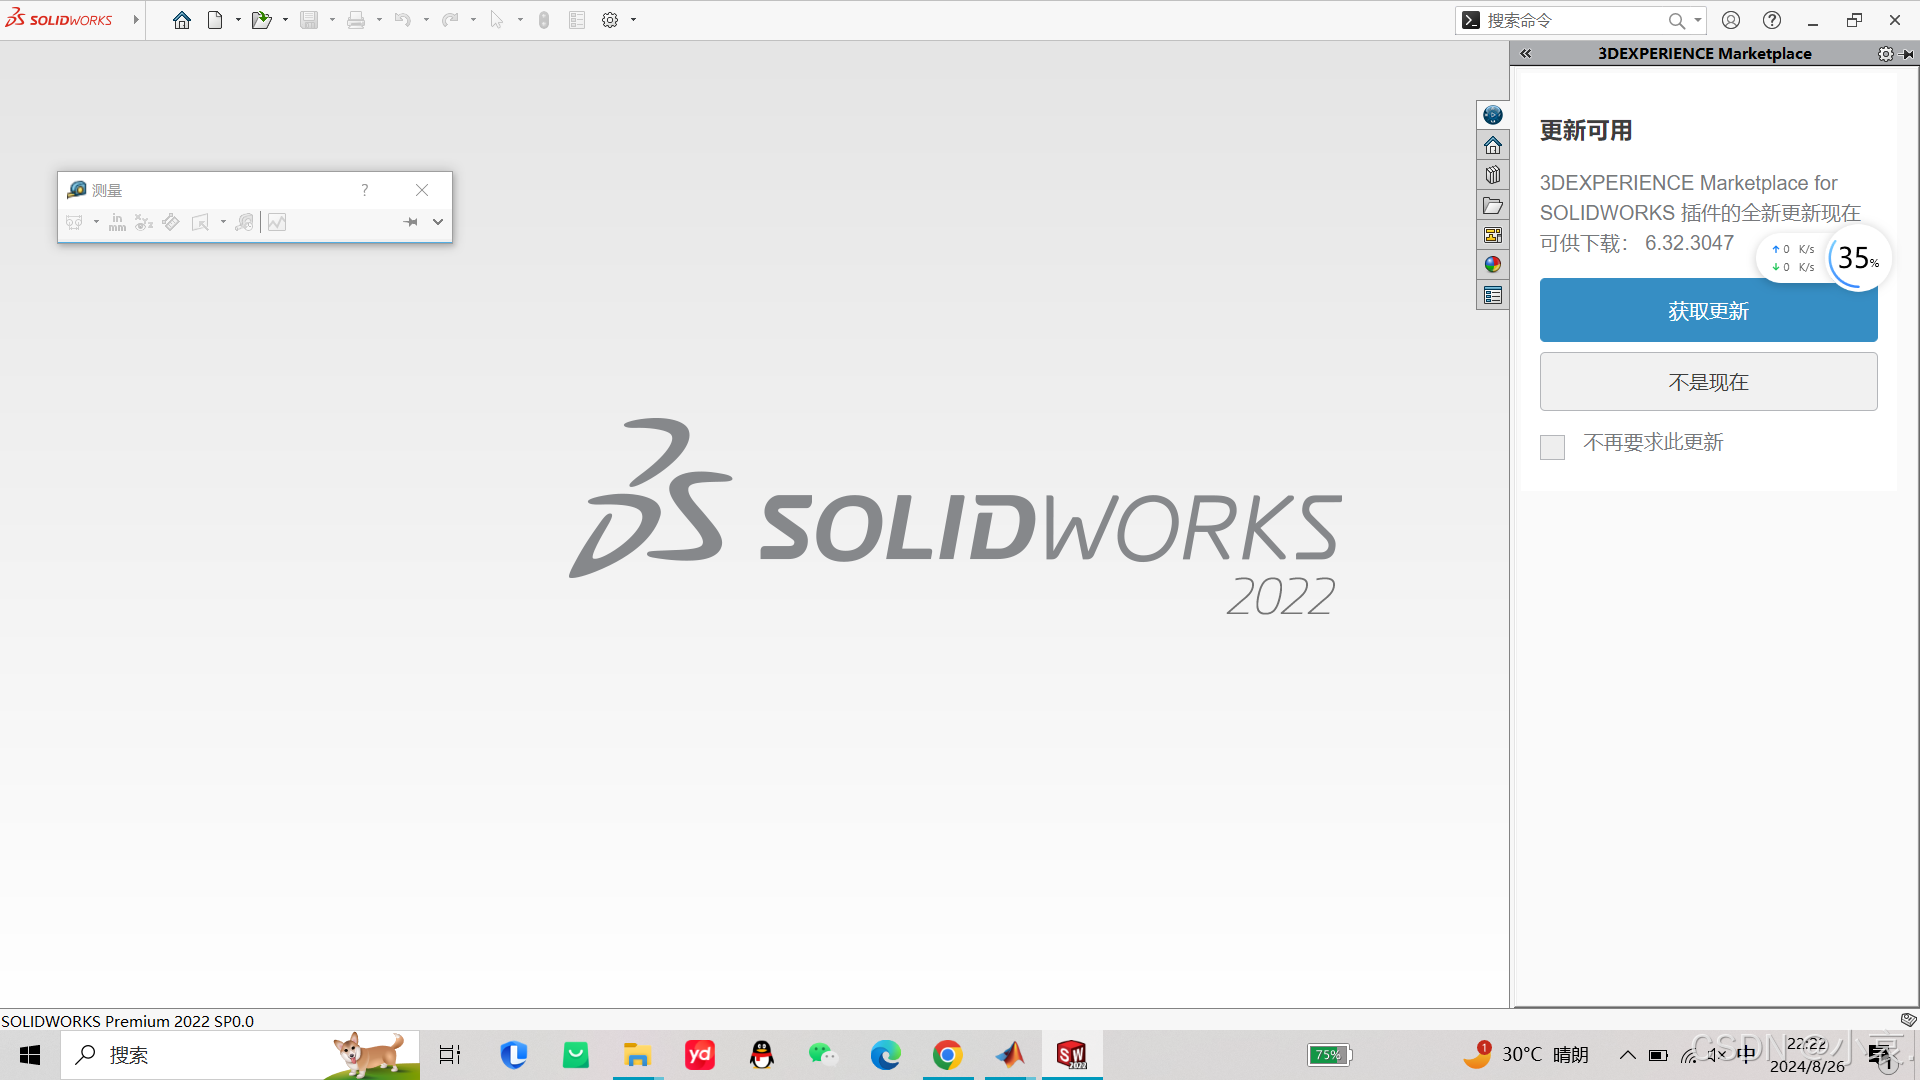Check 不再要求此更新 checkbox
The image size is (1920, 1080).
coord(1552,446)
